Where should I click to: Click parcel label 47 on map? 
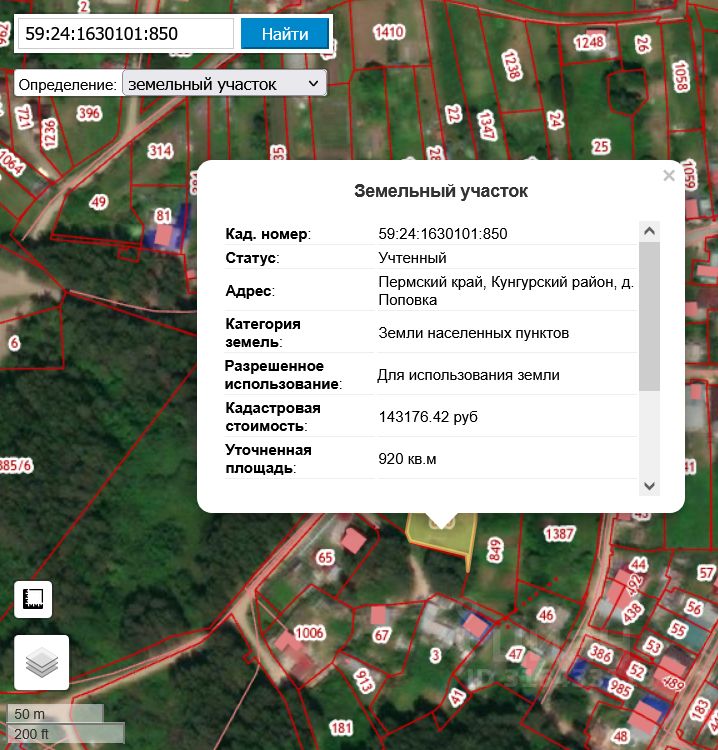515,654
